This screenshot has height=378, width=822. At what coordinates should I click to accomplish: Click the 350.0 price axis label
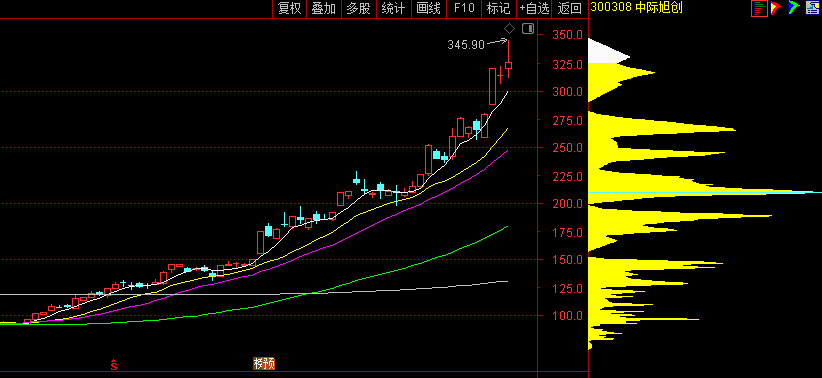567,35
